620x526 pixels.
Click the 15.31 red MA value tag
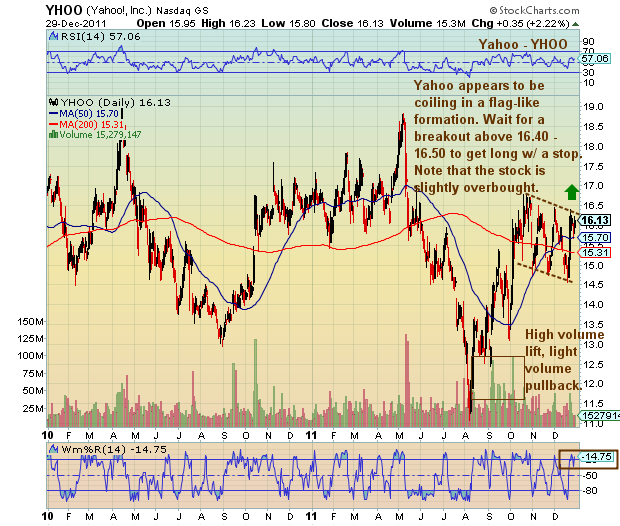595,252
